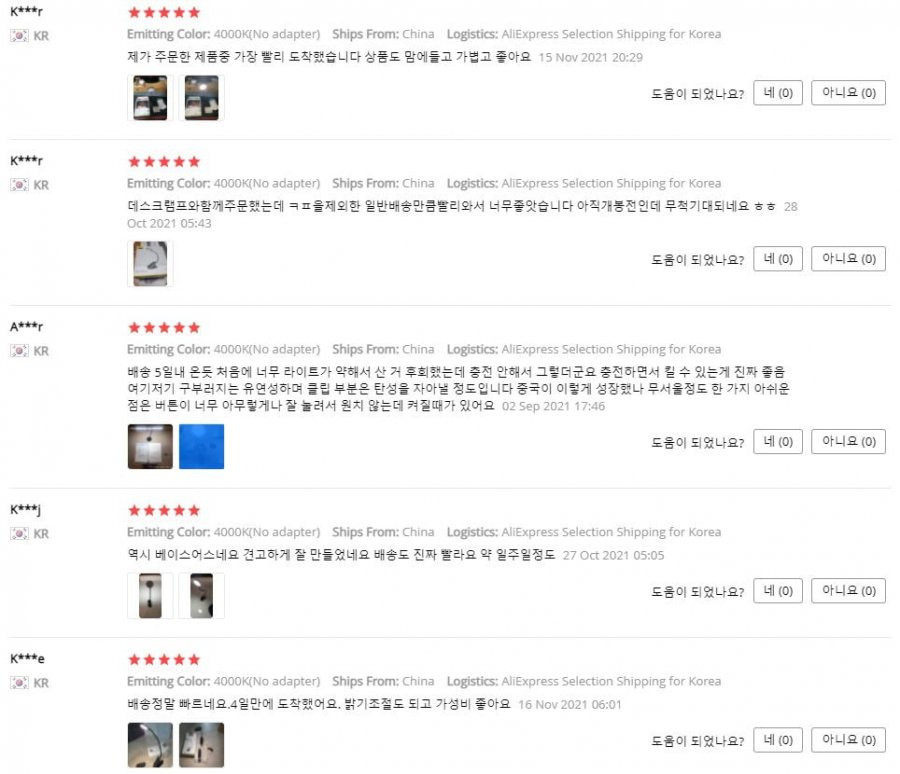Click 아니요 (0) on 28 Oct review
Viewport: 900px width, 774px height.
[x=848, y=259]
